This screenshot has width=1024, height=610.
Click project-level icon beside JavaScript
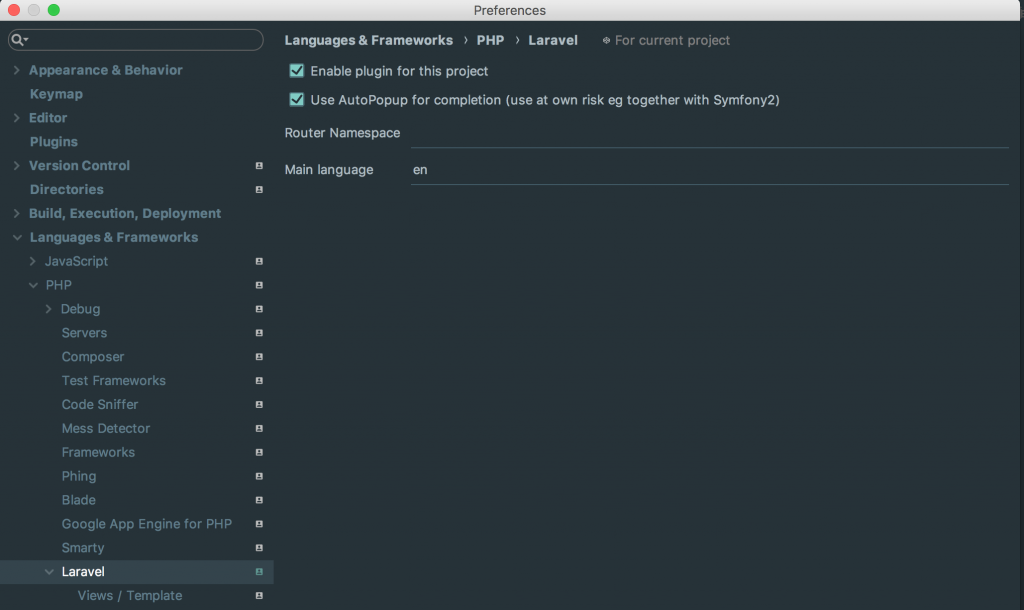[x=259, y=261]
